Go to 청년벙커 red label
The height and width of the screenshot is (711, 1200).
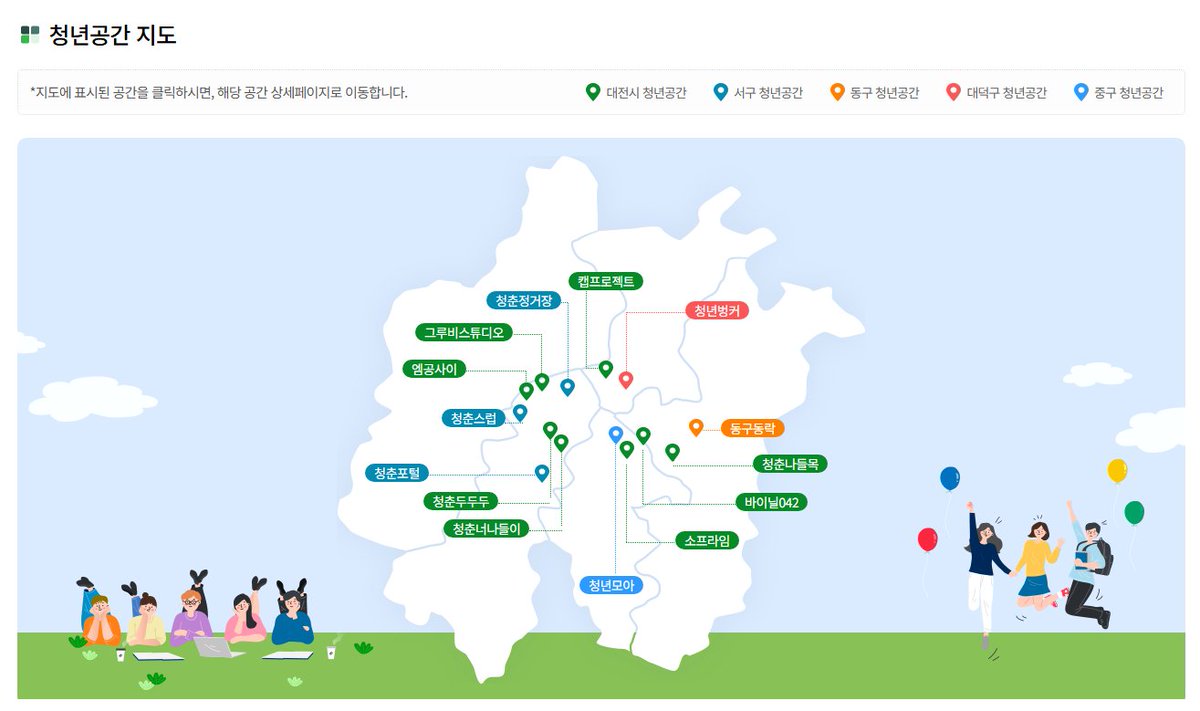click(717, 311)
